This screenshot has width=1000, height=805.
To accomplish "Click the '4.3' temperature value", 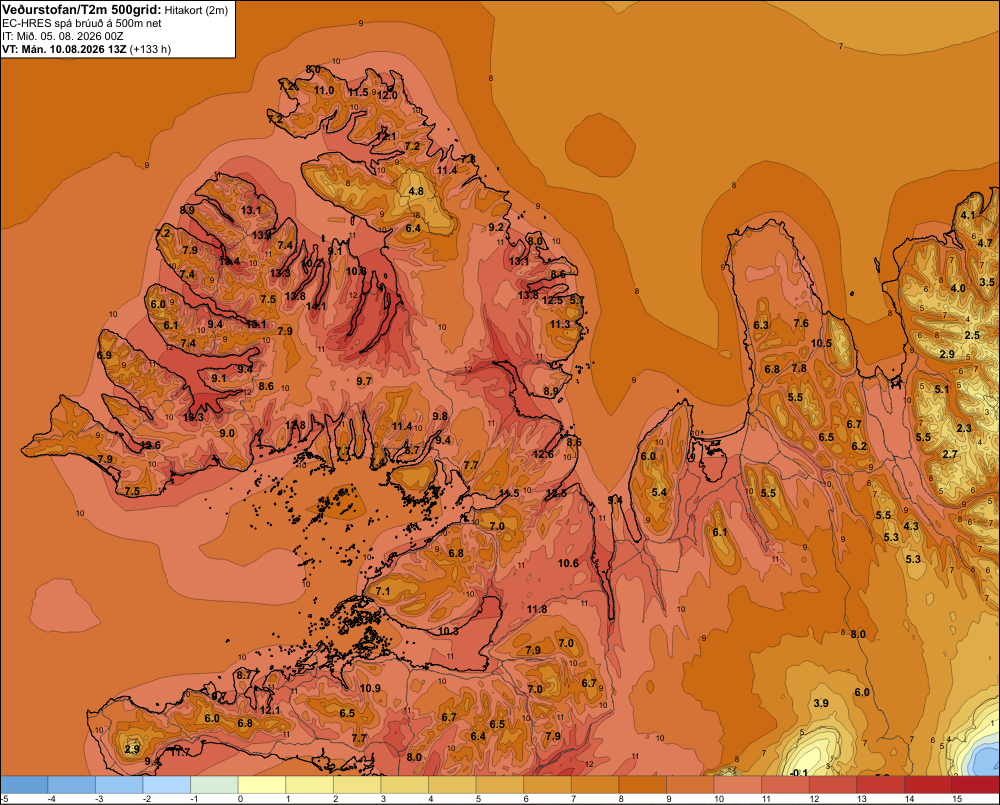I will click(x=911, y=526).
